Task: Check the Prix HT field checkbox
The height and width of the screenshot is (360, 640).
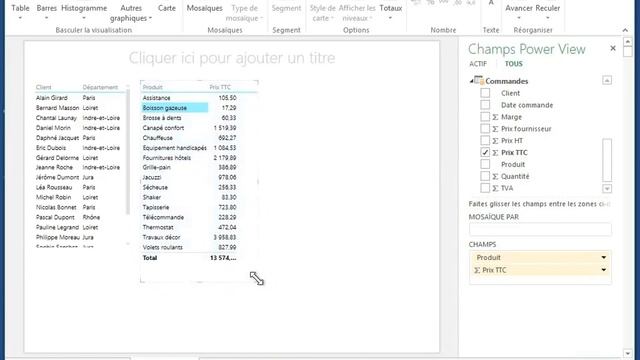Action: [485, 140]
